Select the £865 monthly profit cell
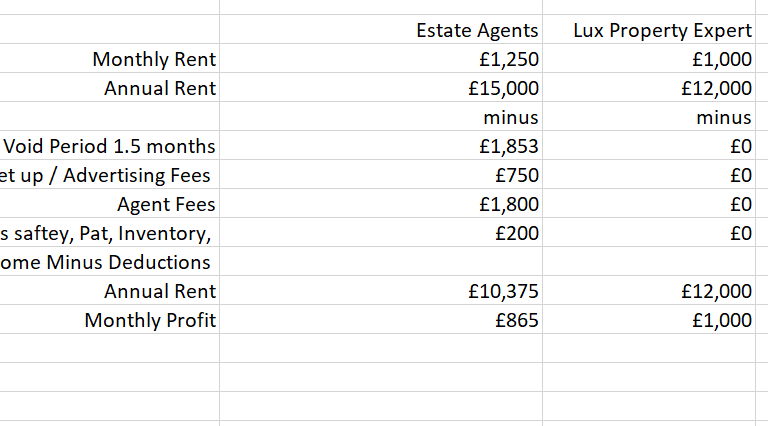Viewport: 768px width, 426px height. click(x=517, y=321)
